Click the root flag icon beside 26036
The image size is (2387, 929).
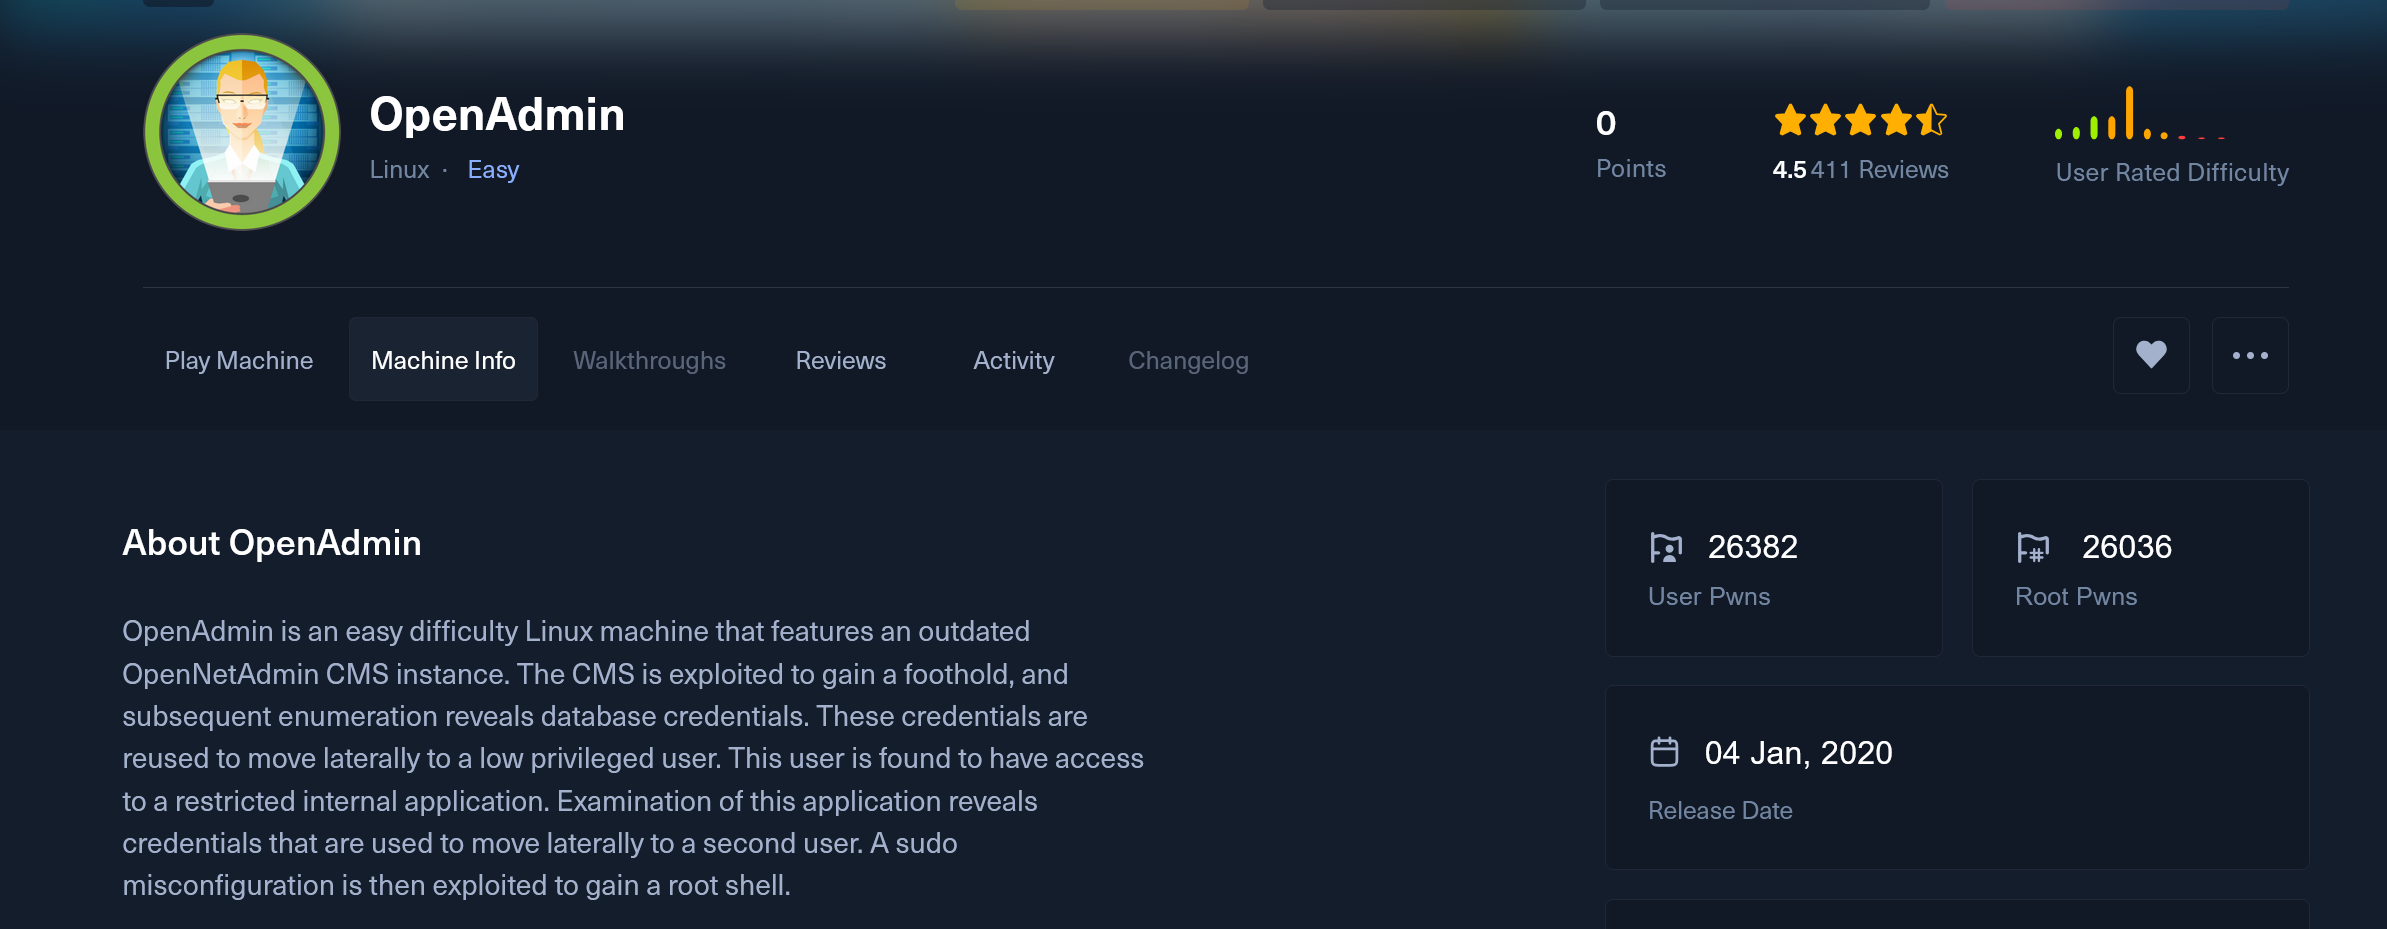pos(2032,548)
